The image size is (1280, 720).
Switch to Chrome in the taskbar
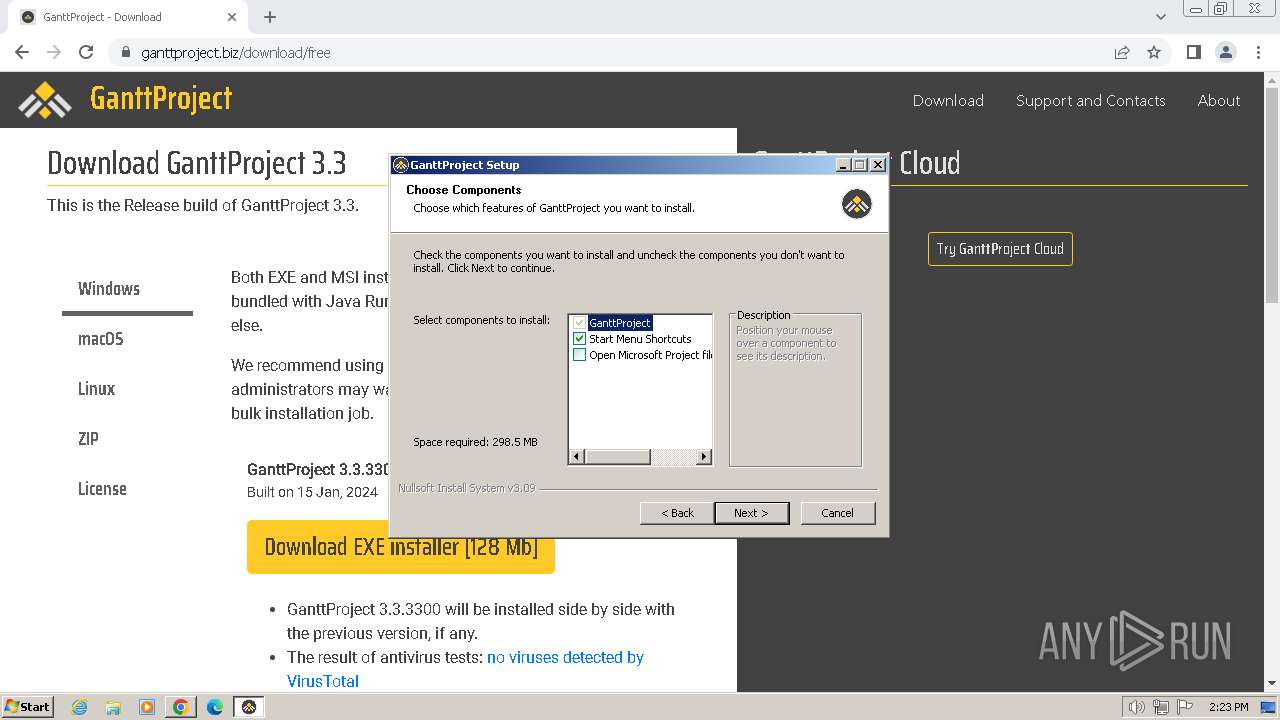coord(181,707)
